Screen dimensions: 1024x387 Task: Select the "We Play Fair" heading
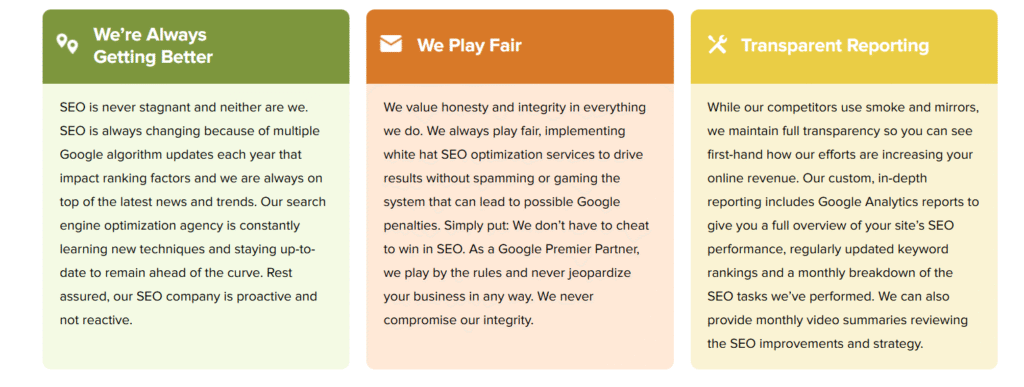pos(469,45)
